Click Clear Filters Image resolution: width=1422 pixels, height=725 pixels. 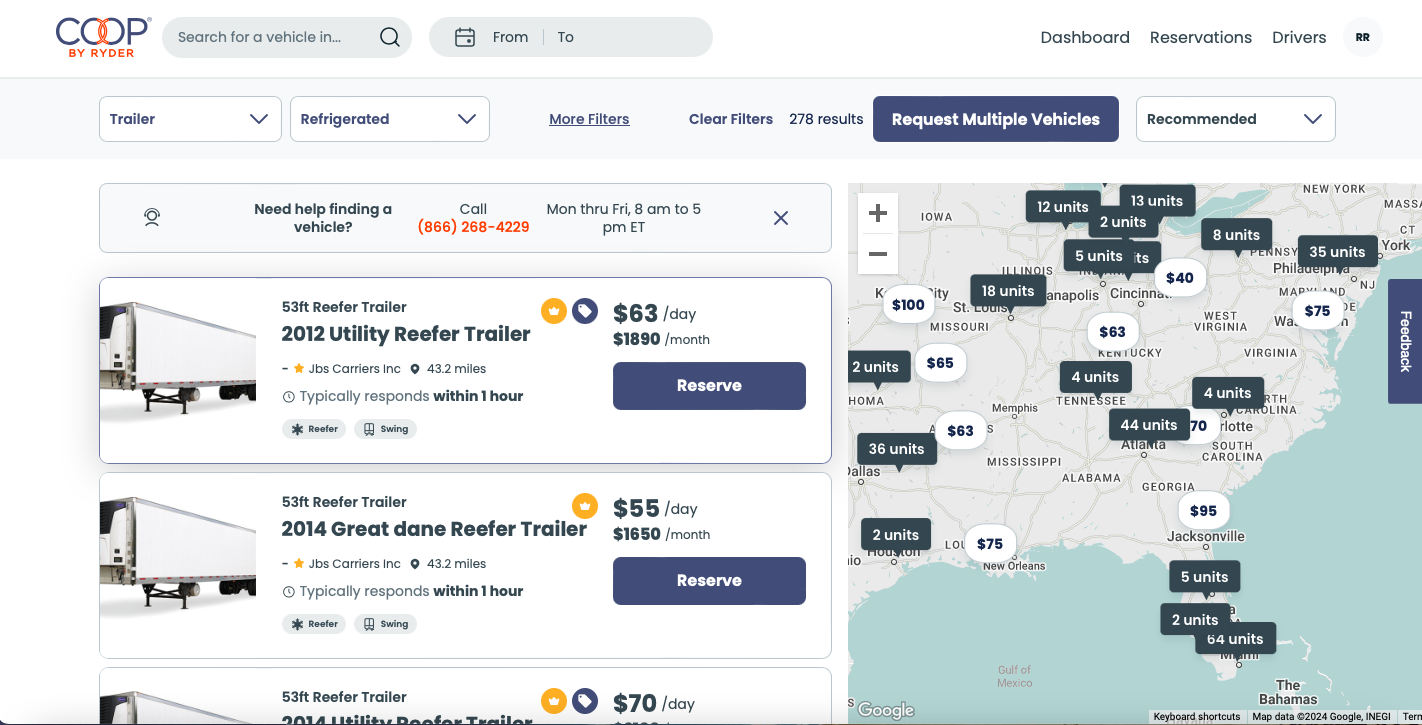[x=731, y=119]
